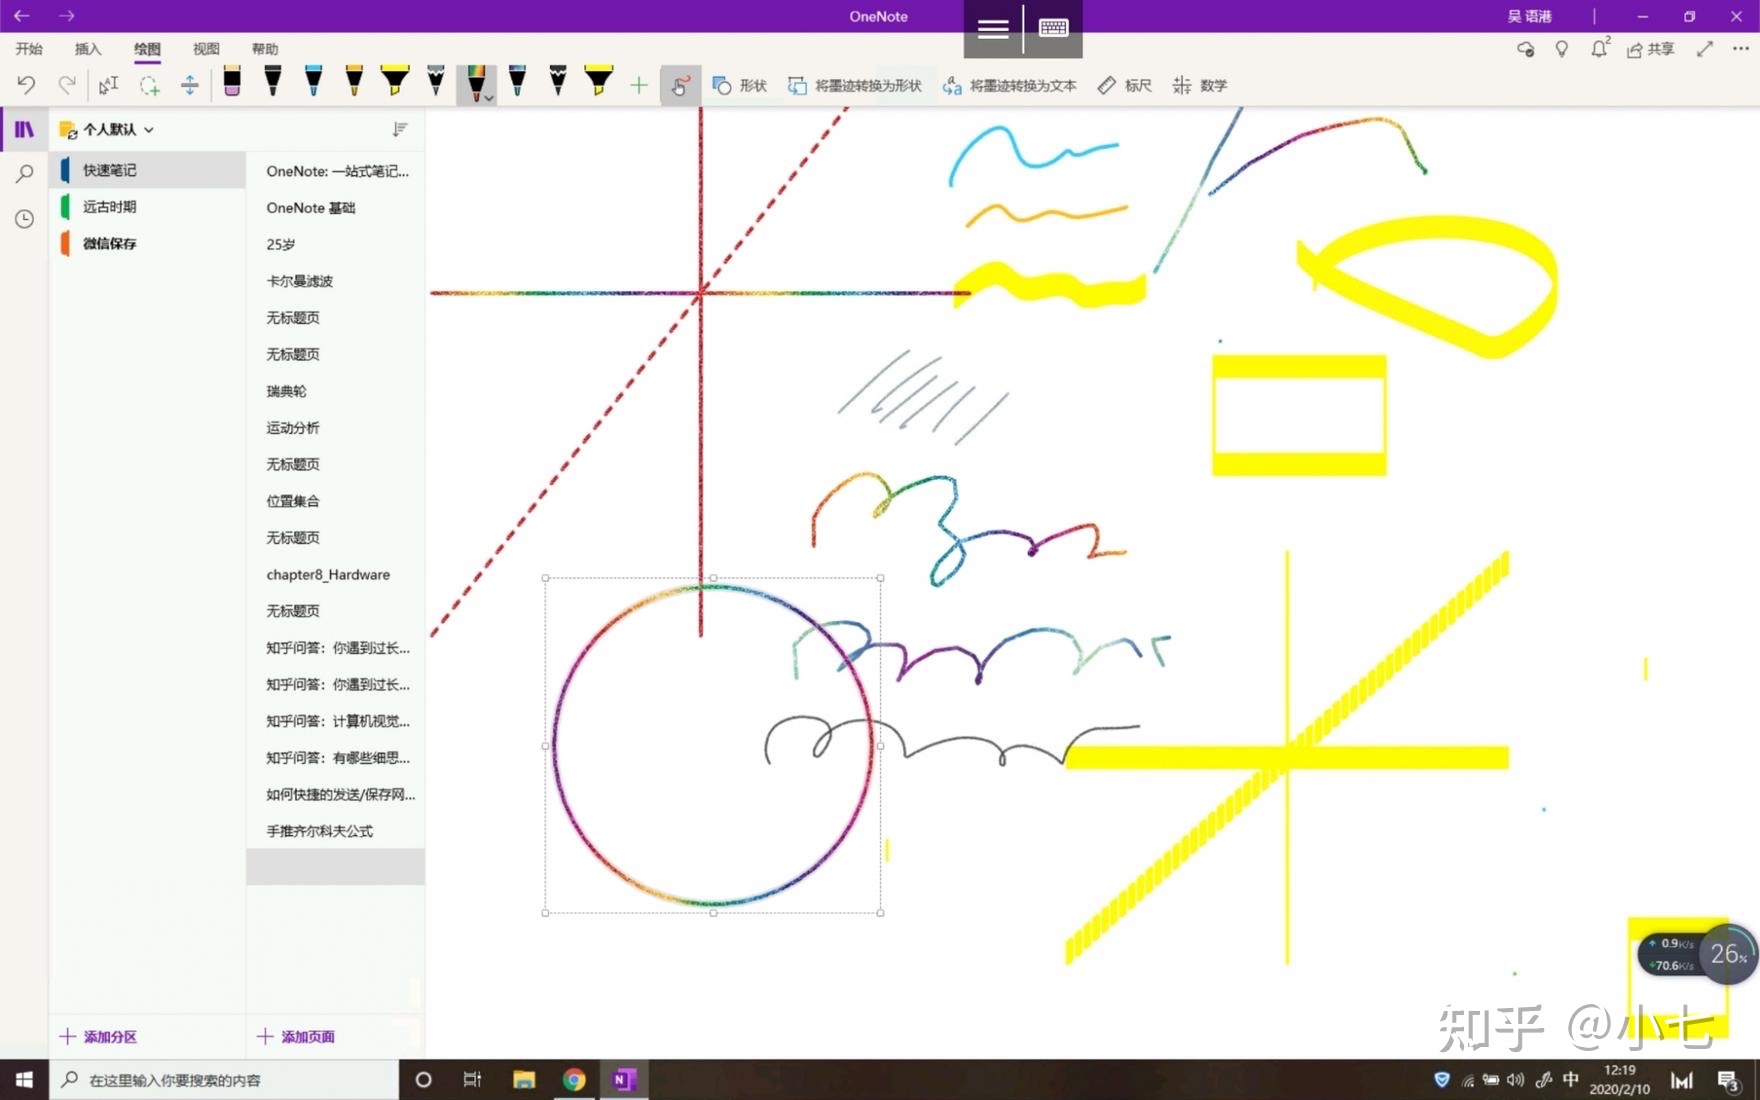Image resolution: width=1760 pixels, height=1100 pixels.
Task: Select the Lasso Select tool
Action: point(149,86)
